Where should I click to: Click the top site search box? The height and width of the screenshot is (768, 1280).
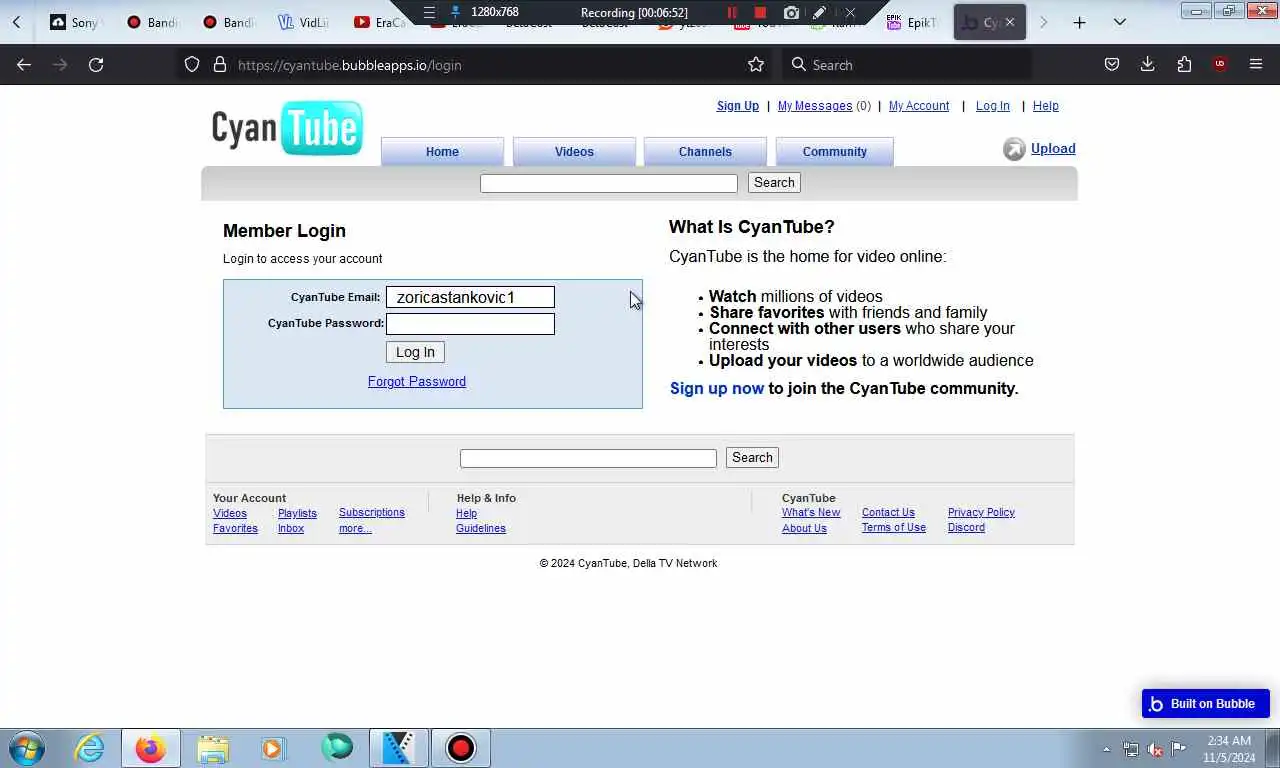[x=609, y=183]
